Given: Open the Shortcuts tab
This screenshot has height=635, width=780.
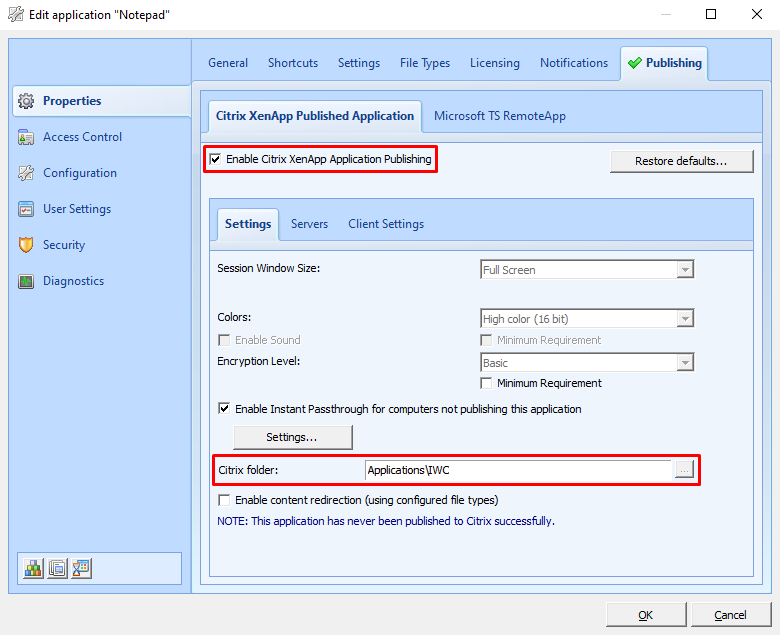Looking at the screenshot, I should (x=293, y=63).
